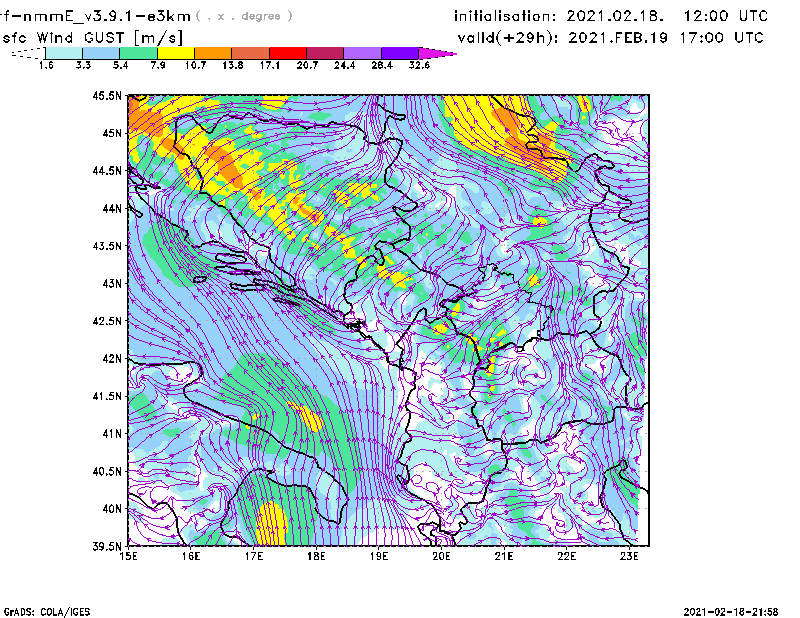Screen dimensions: 800x618
Task: Click the '44.5N' latitude axis label
Action: click(x=107, y=170)
